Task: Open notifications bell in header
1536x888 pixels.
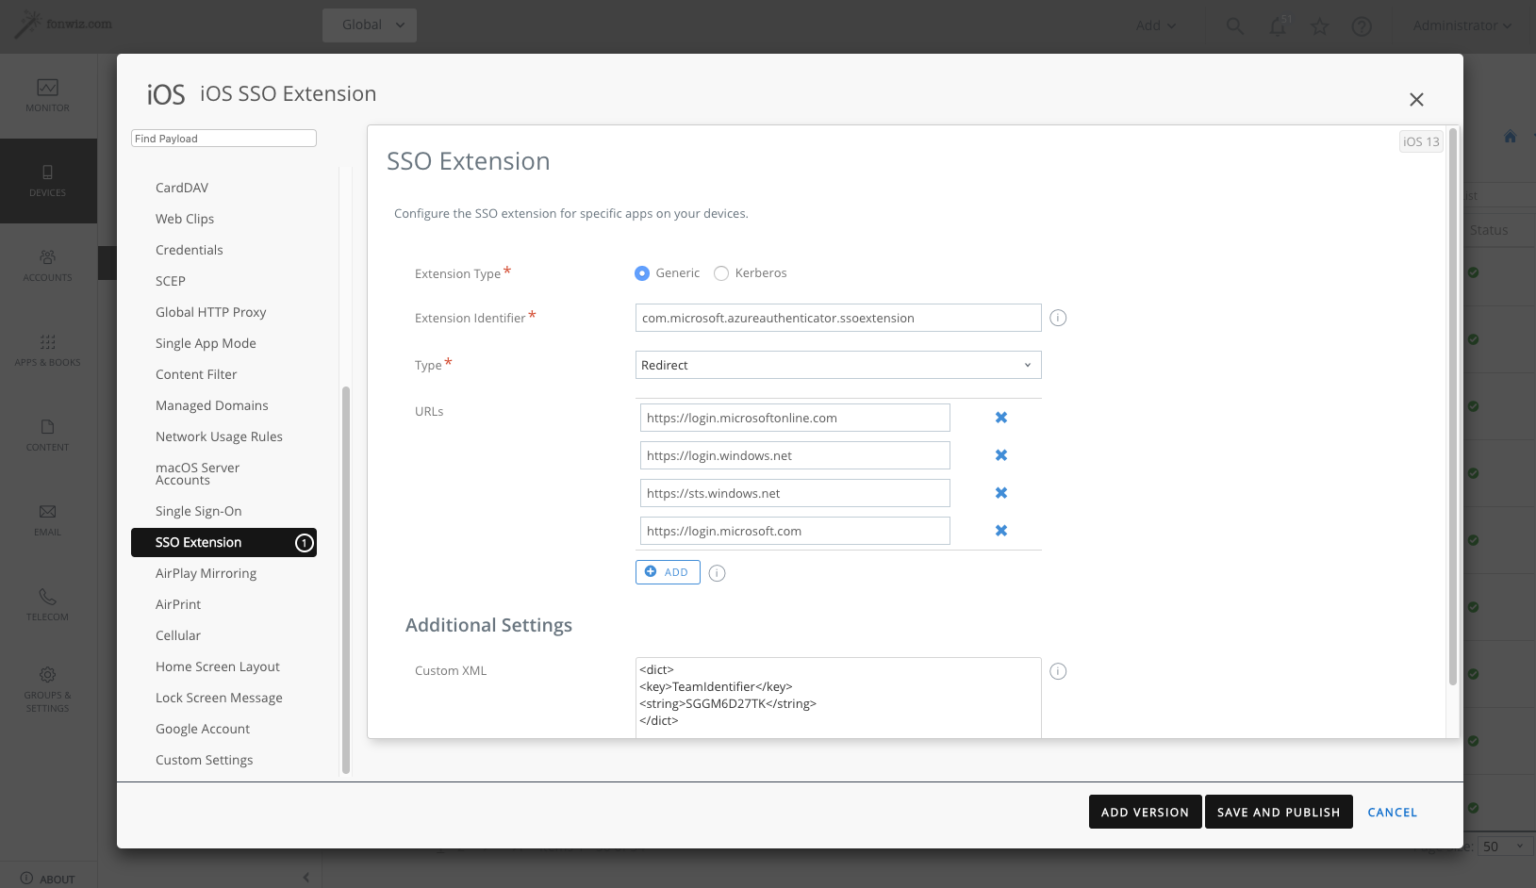Action: [x=1278, y=26]
